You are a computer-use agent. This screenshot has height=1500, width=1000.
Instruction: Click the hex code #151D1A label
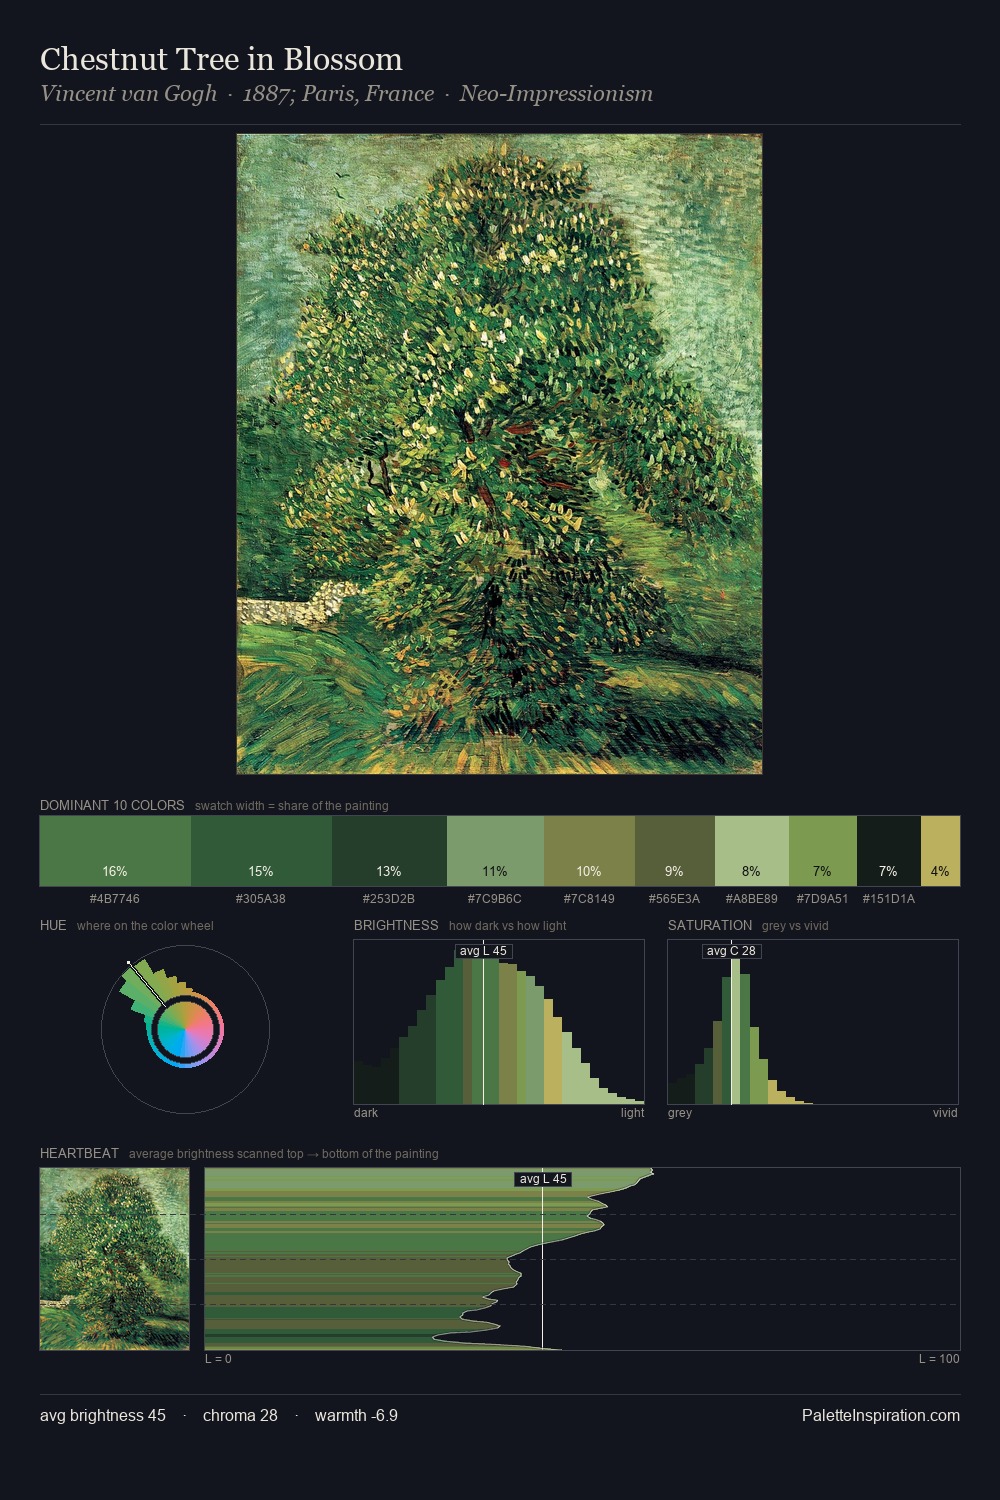(889, 899)
